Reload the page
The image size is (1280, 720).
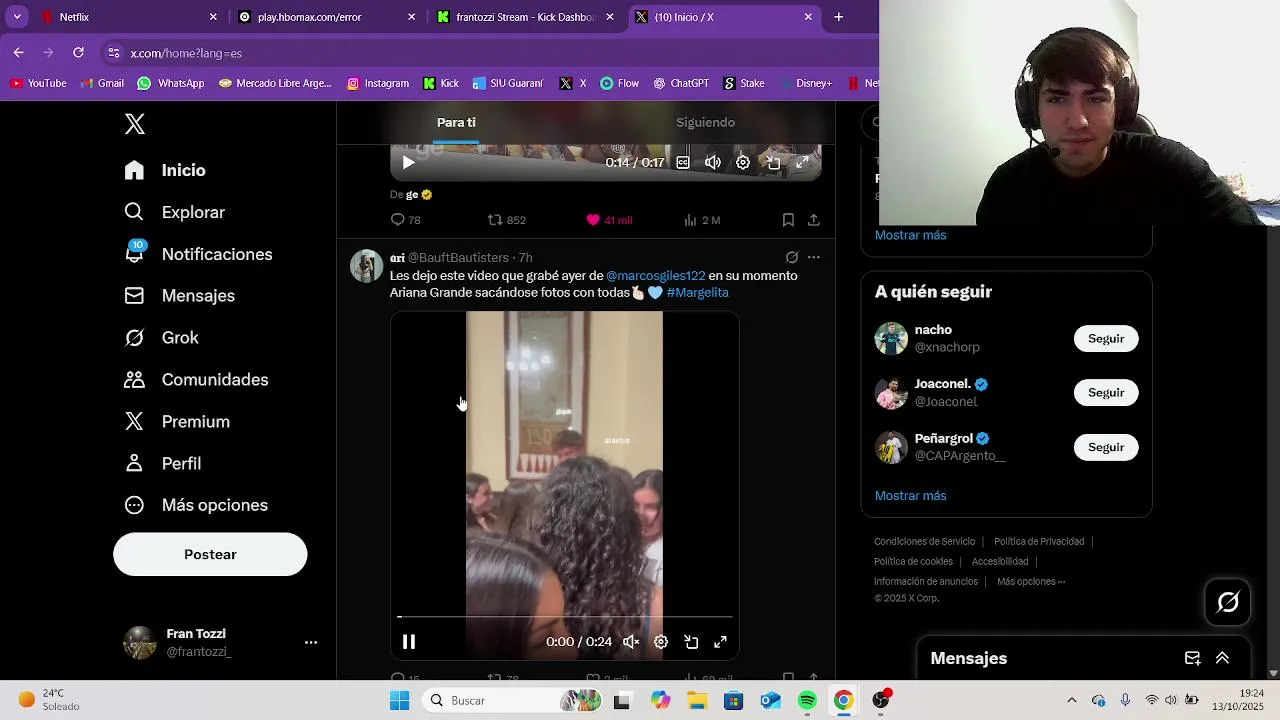[78, 53]
